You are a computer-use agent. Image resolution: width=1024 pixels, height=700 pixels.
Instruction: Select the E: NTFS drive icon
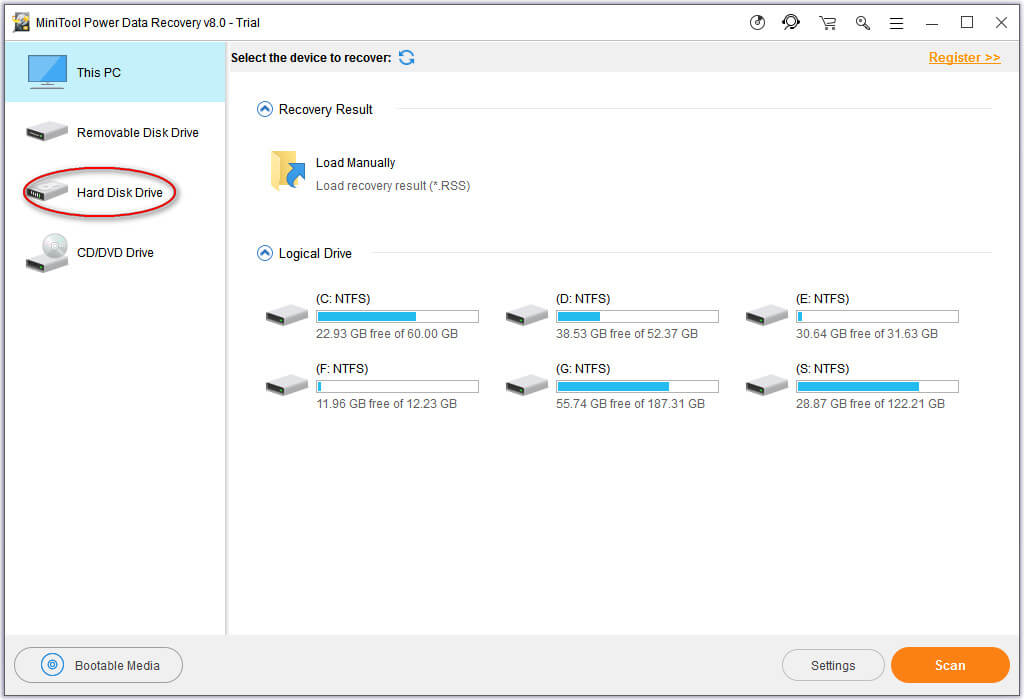pyautogui.click(x=767, y=315)
